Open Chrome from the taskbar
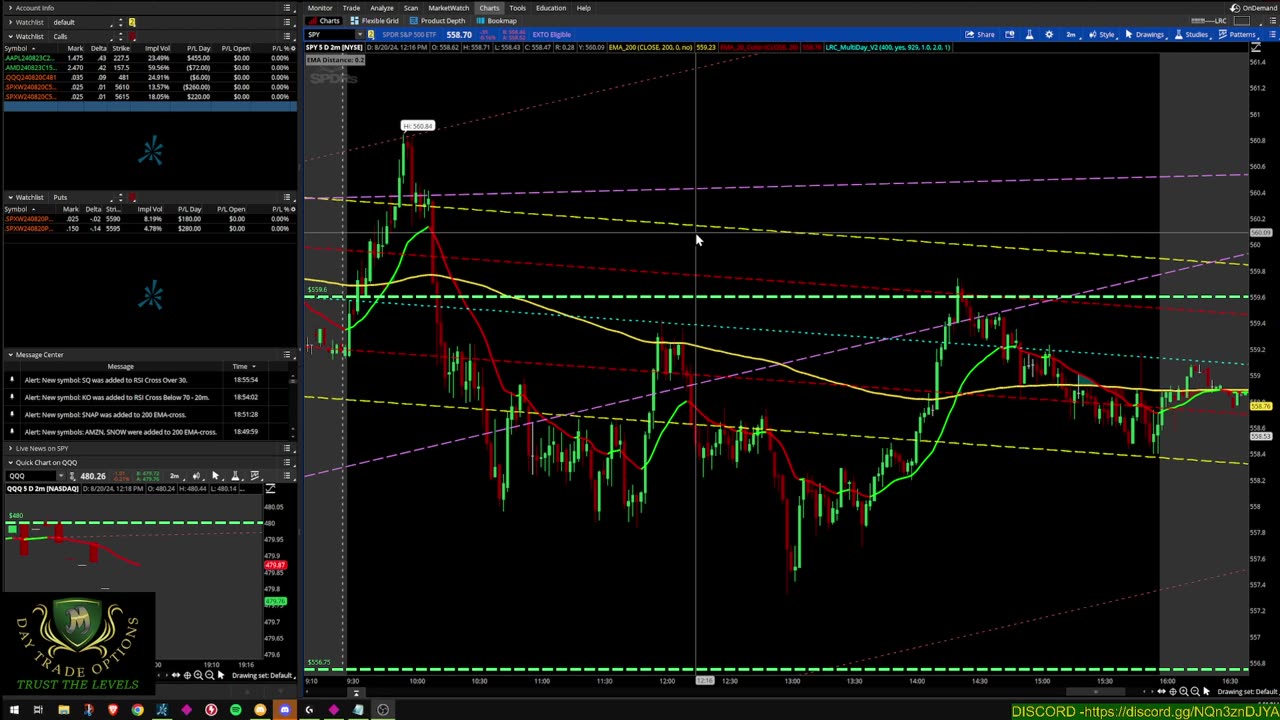This screenshot has width=1280, height=720. pyautogui.click(x=137, y=710)
